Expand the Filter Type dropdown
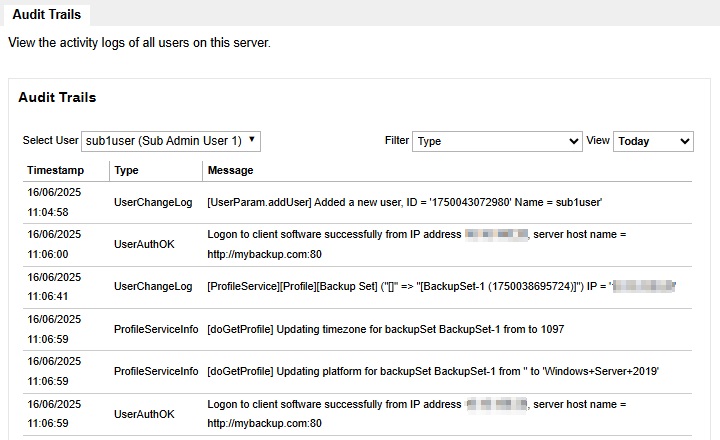 pos(496,141)
